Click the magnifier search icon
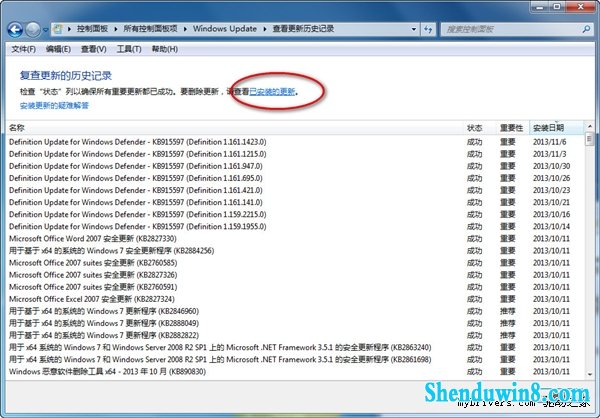The width and height of the screenshot is (600, 418). coord(586,29)
